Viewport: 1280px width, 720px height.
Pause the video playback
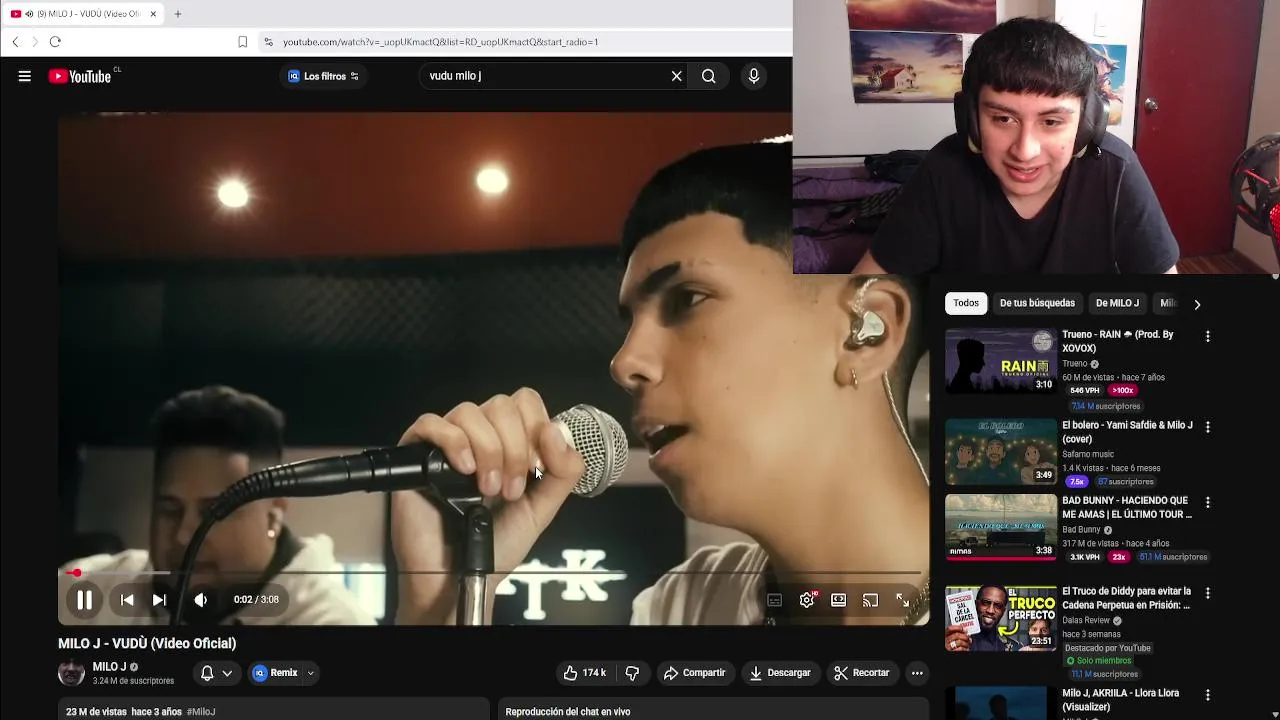pyautogui.click(x=85, y=600)
